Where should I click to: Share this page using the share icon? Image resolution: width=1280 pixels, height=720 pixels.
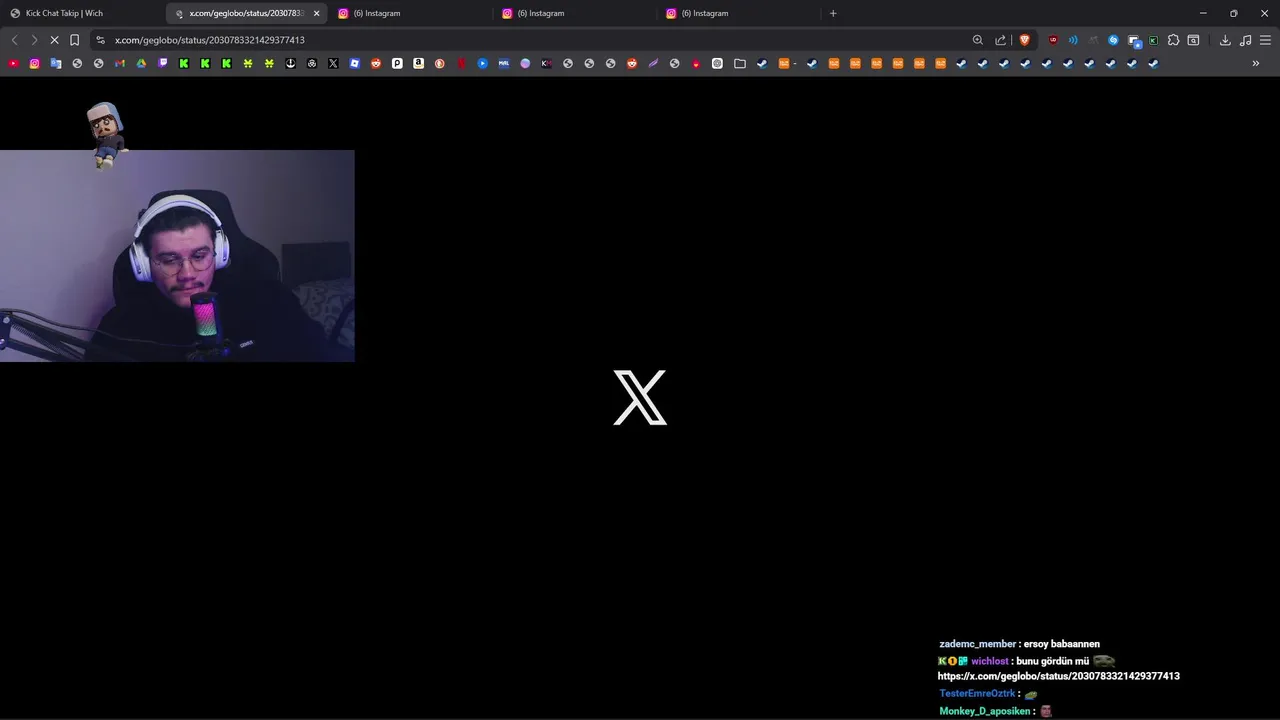click(1000, 40)
